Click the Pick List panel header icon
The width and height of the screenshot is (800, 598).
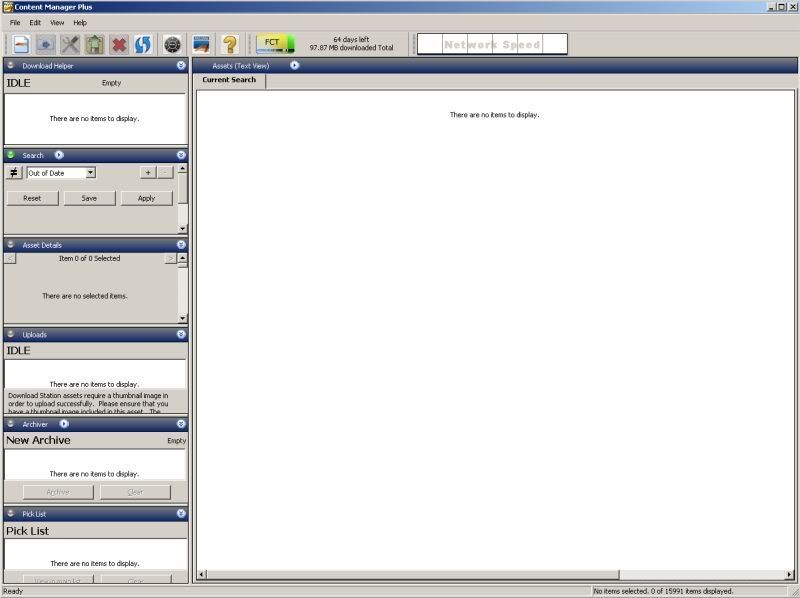tap(11, 513)
